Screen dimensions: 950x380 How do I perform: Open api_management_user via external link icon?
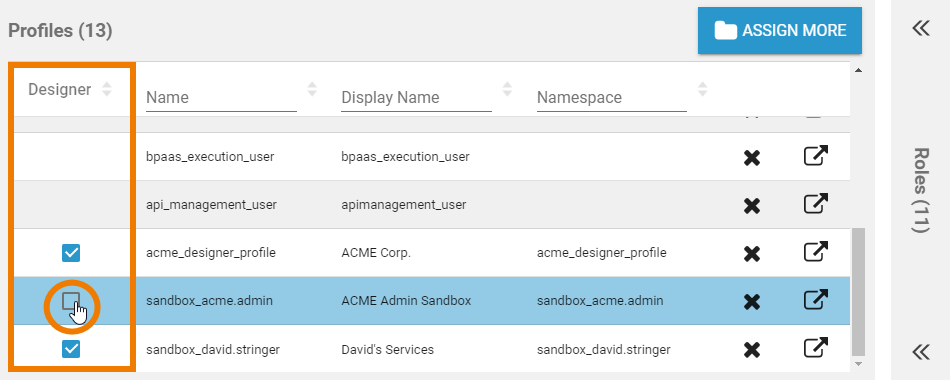(x=815, y=204)
